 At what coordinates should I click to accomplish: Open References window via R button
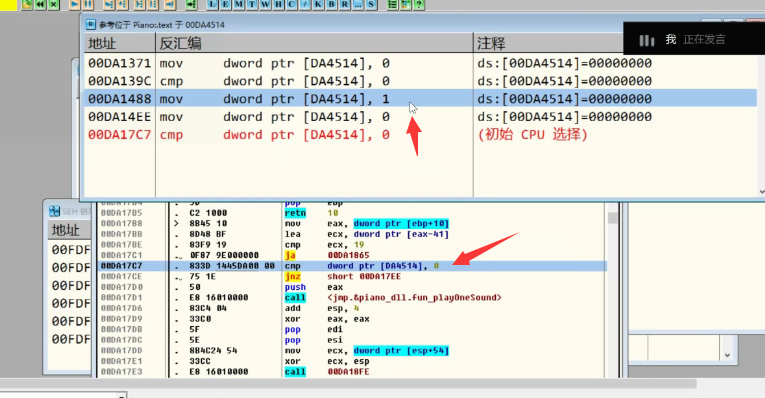pyautogui.click(x=344, y=4)
